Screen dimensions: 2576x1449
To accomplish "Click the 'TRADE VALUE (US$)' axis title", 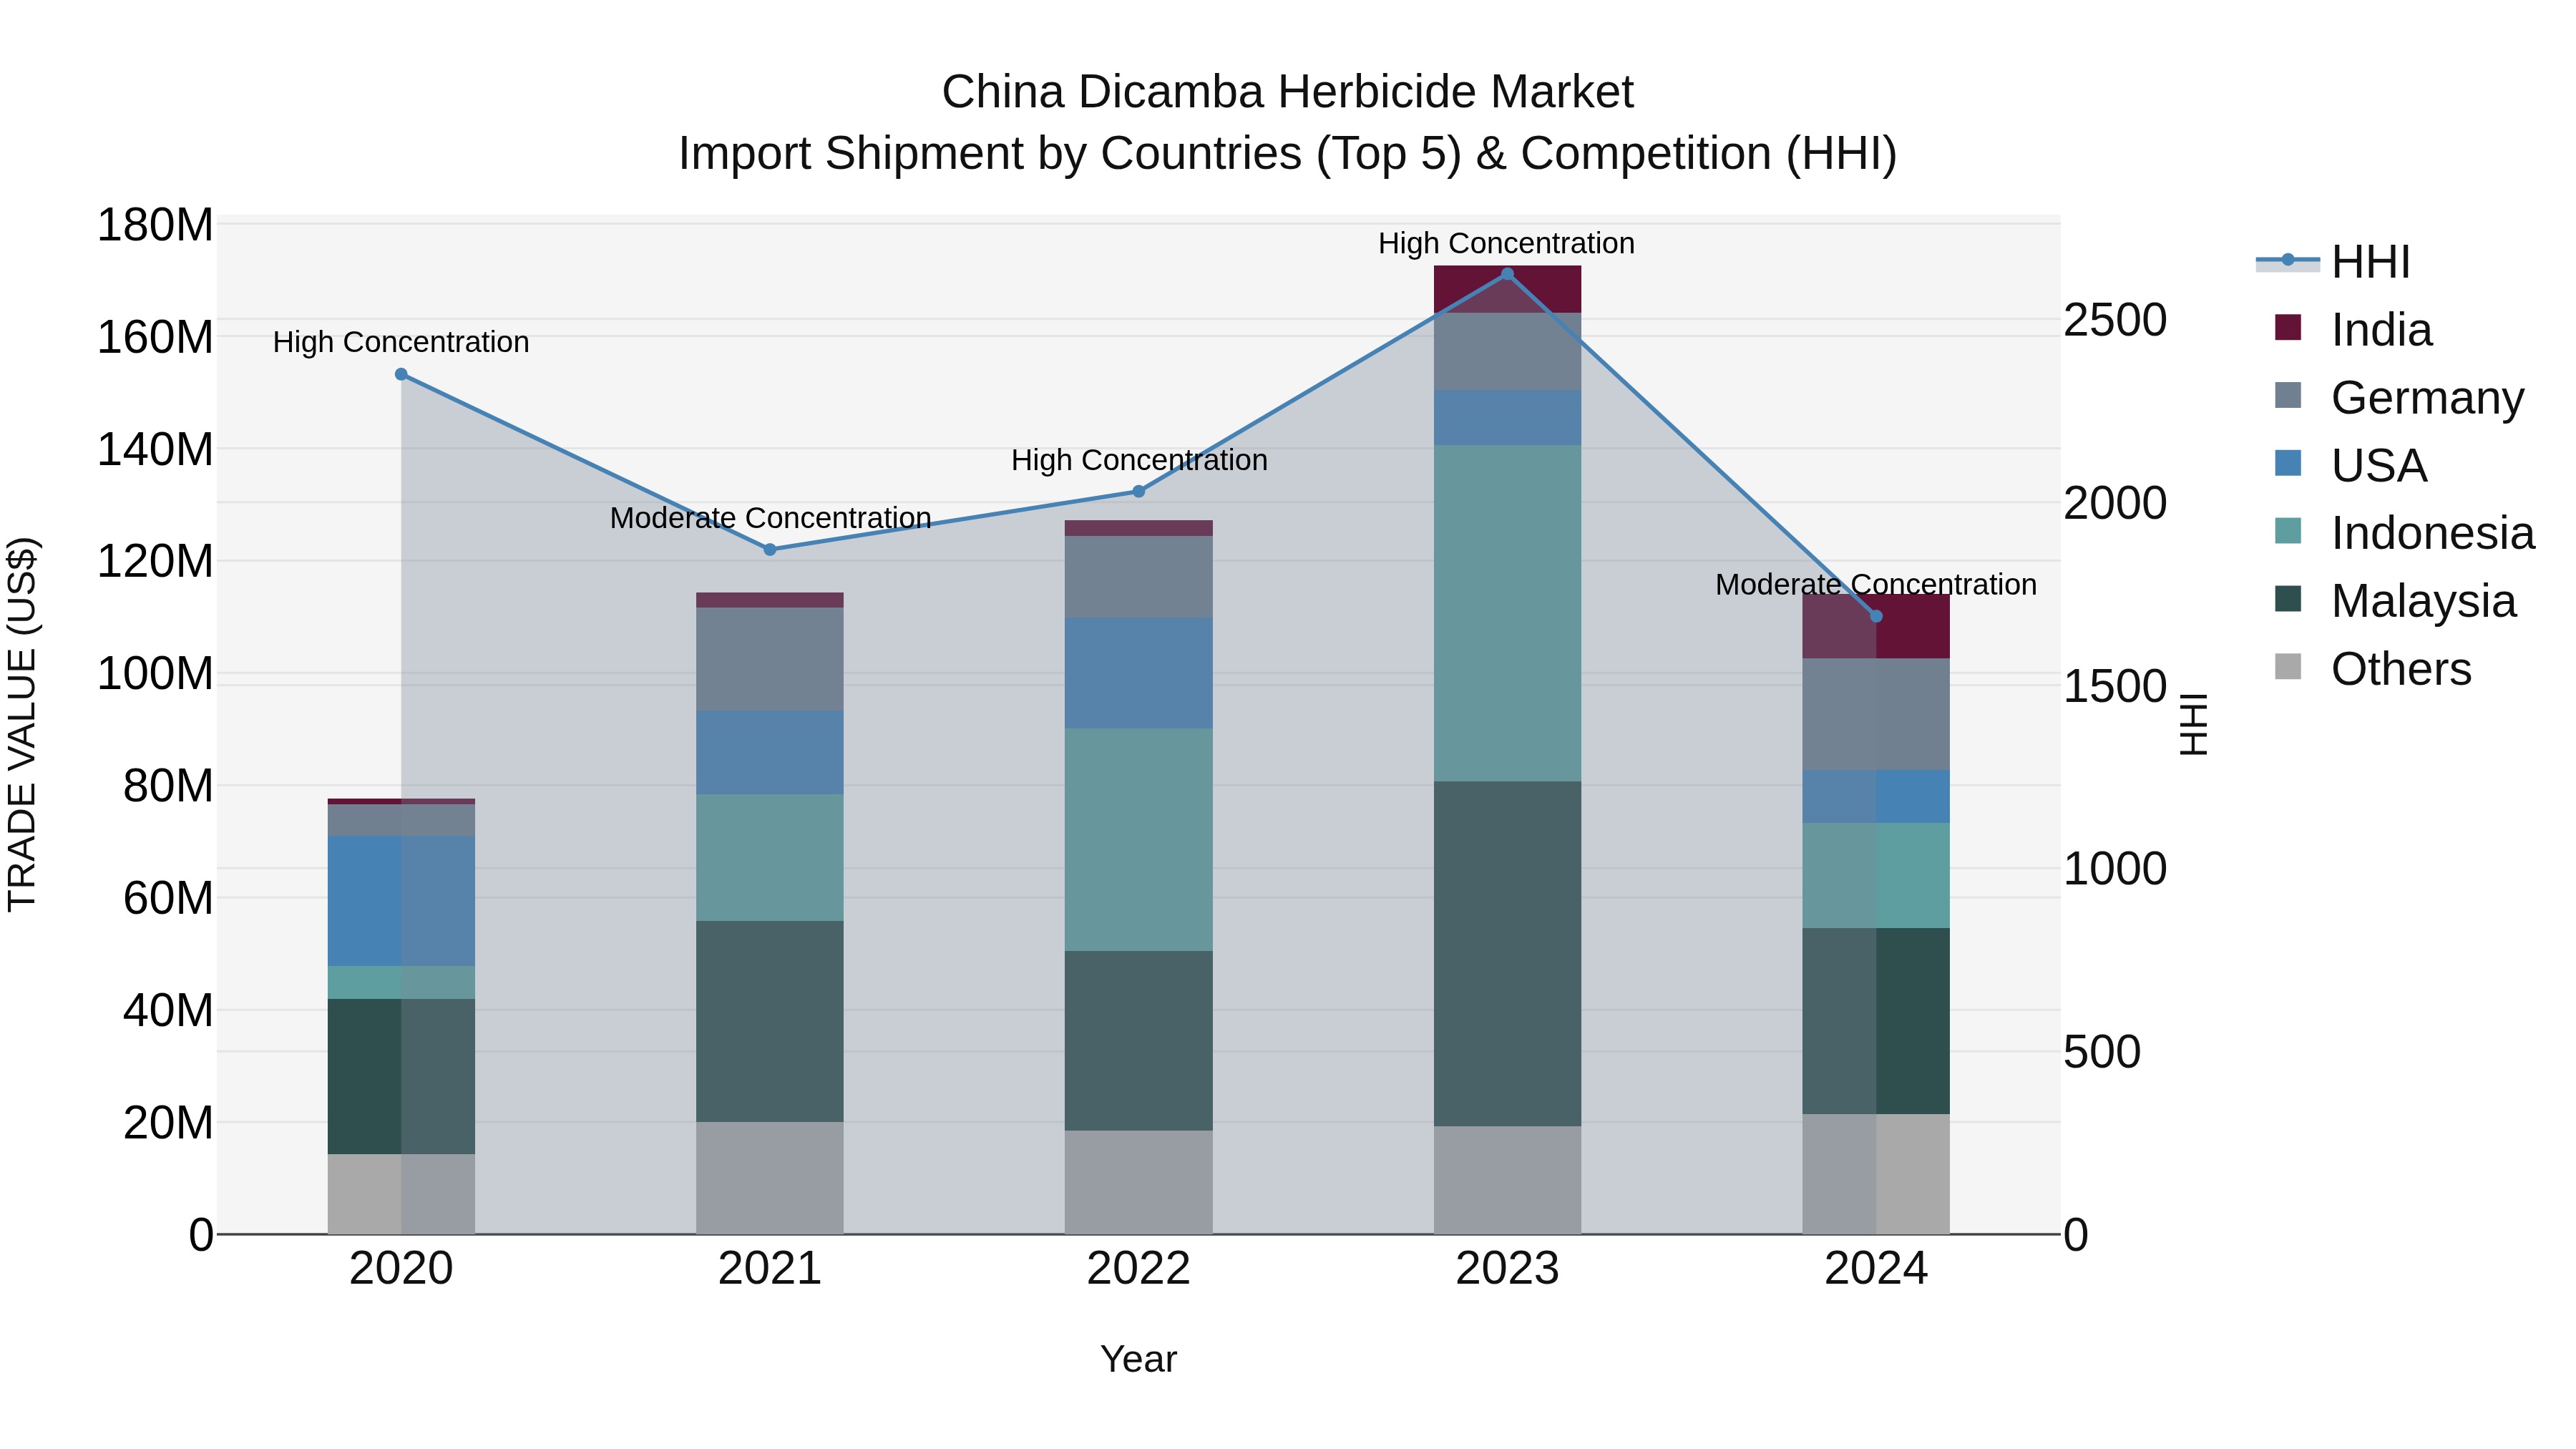I will [22, 724].
